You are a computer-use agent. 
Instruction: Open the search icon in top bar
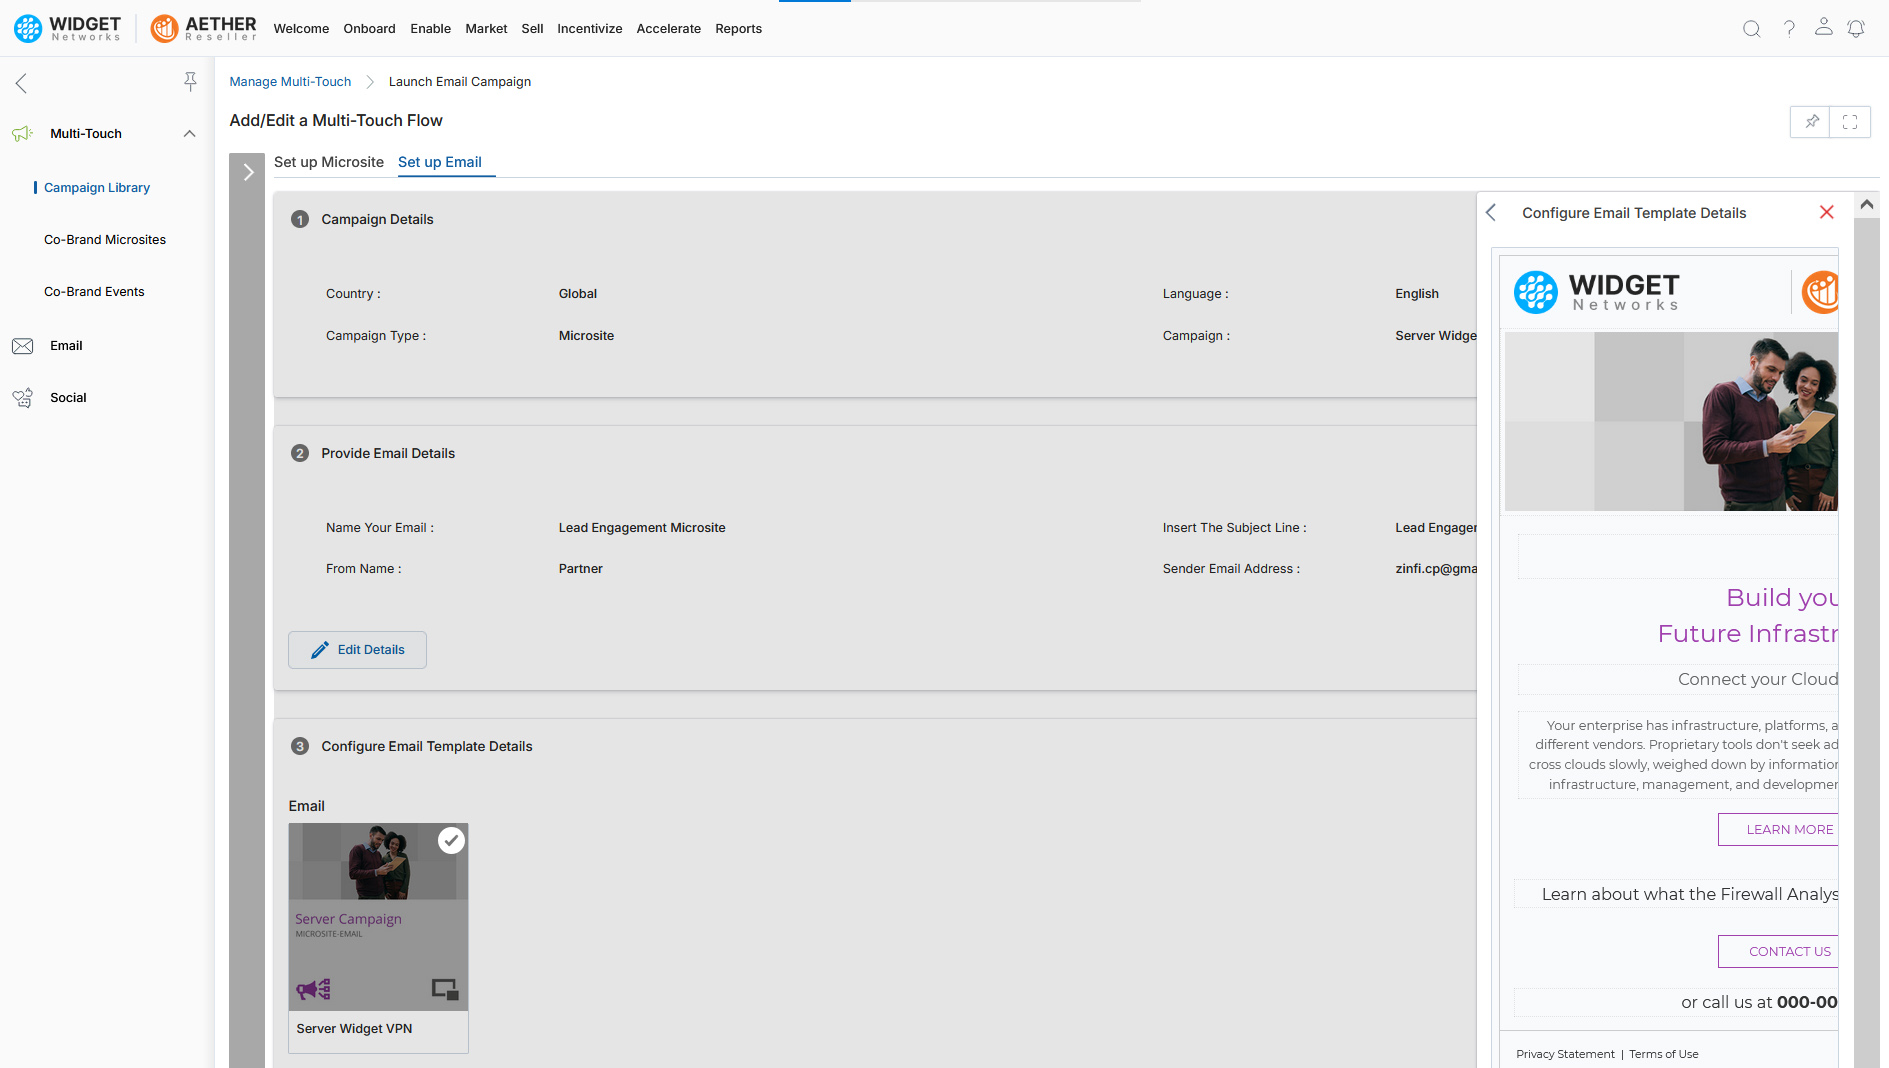click(x=1751, y=29)
